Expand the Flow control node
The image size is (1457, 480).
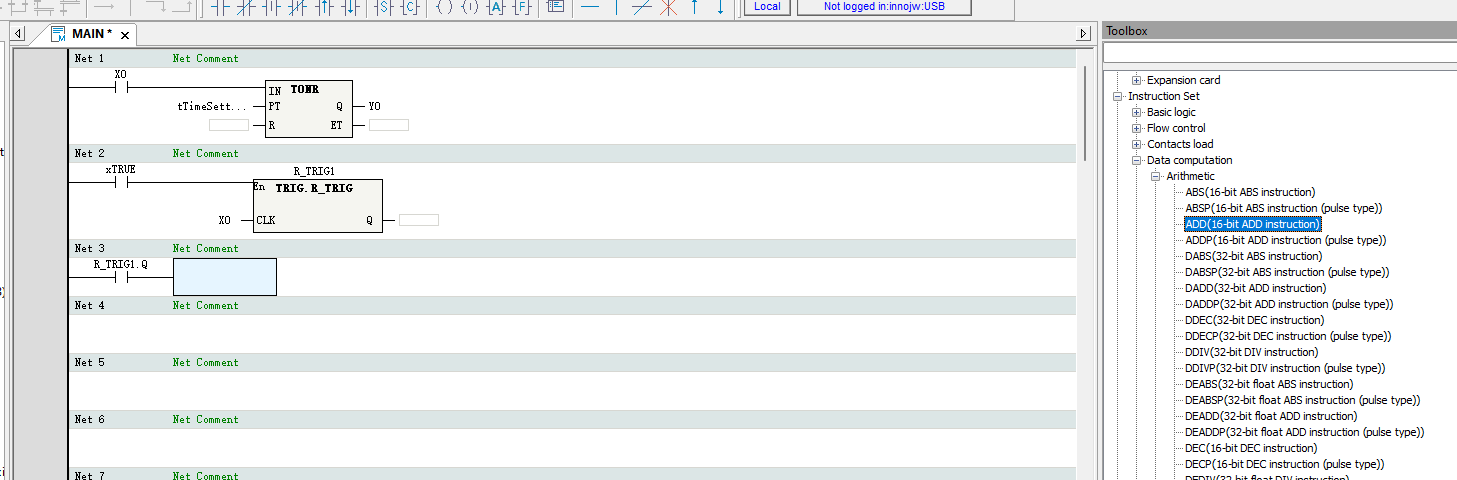click(1136, 128)
